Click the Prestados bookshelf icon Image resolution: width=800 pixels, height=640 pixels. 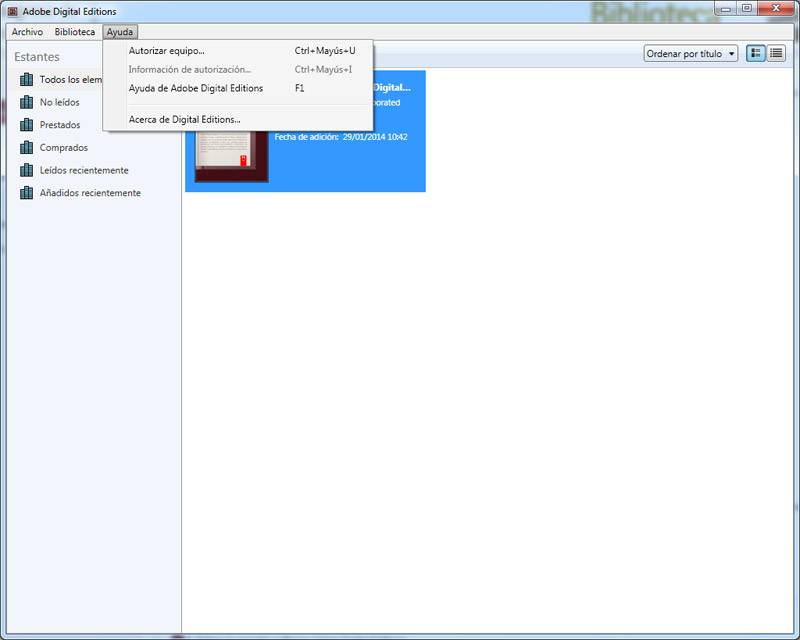(27, 125)
